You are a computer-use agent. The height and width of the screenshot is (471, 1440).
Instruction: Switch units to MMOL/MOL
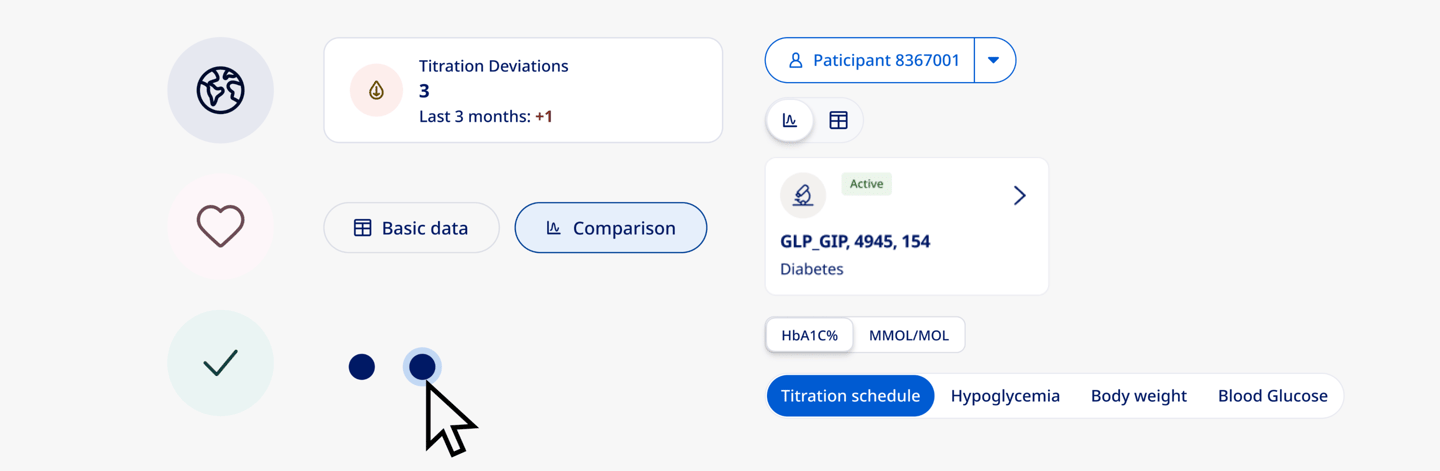[908, 335]
